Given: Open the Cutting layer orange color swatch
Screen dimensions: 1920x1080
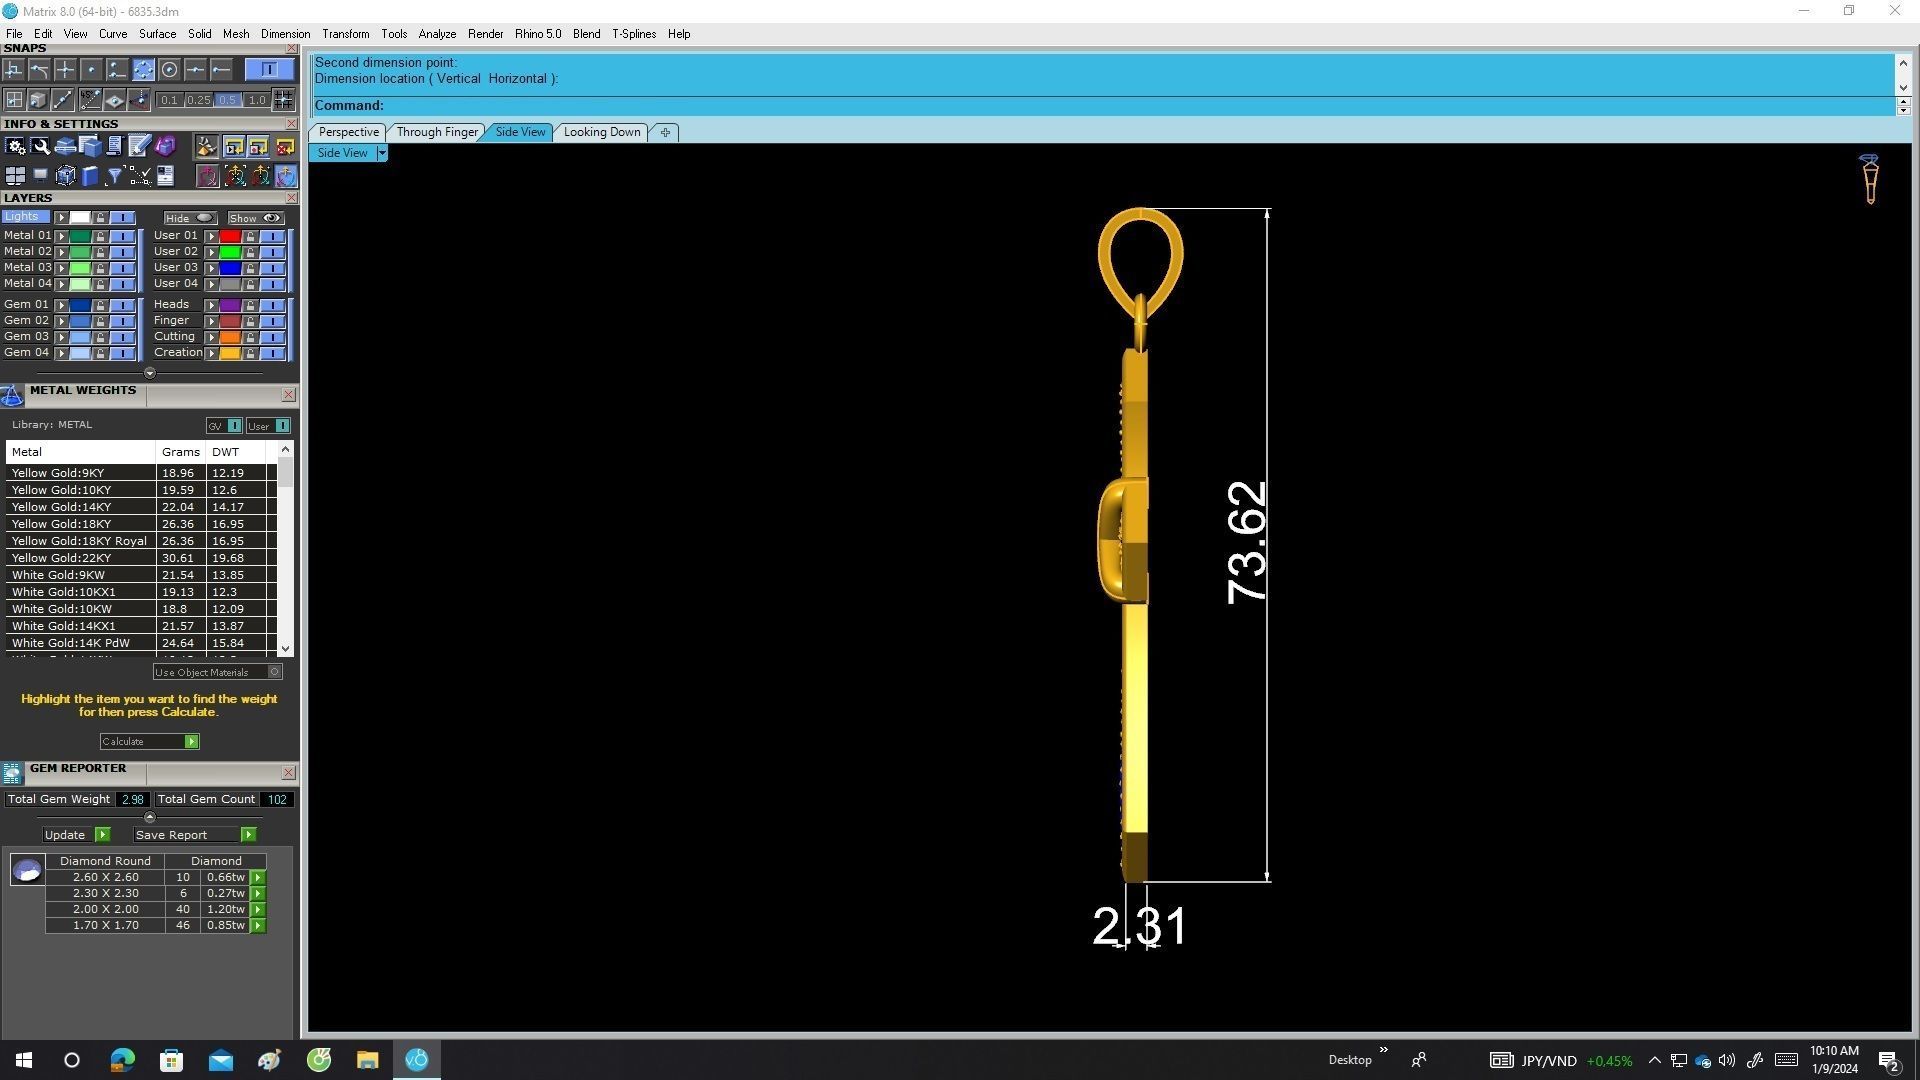Looking at the screenshot, I should click(x=230, y=337).
